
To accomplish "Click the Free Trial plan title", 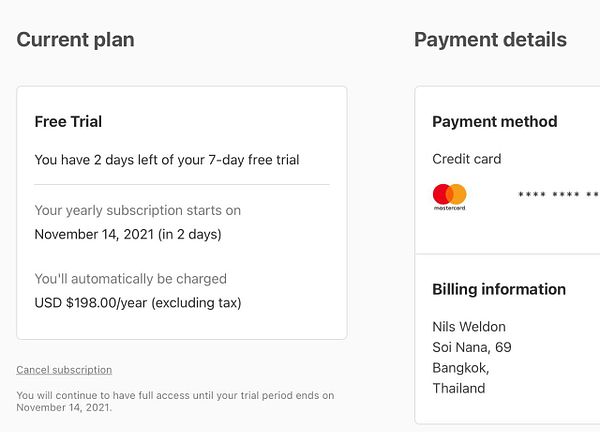I will 68,122.
